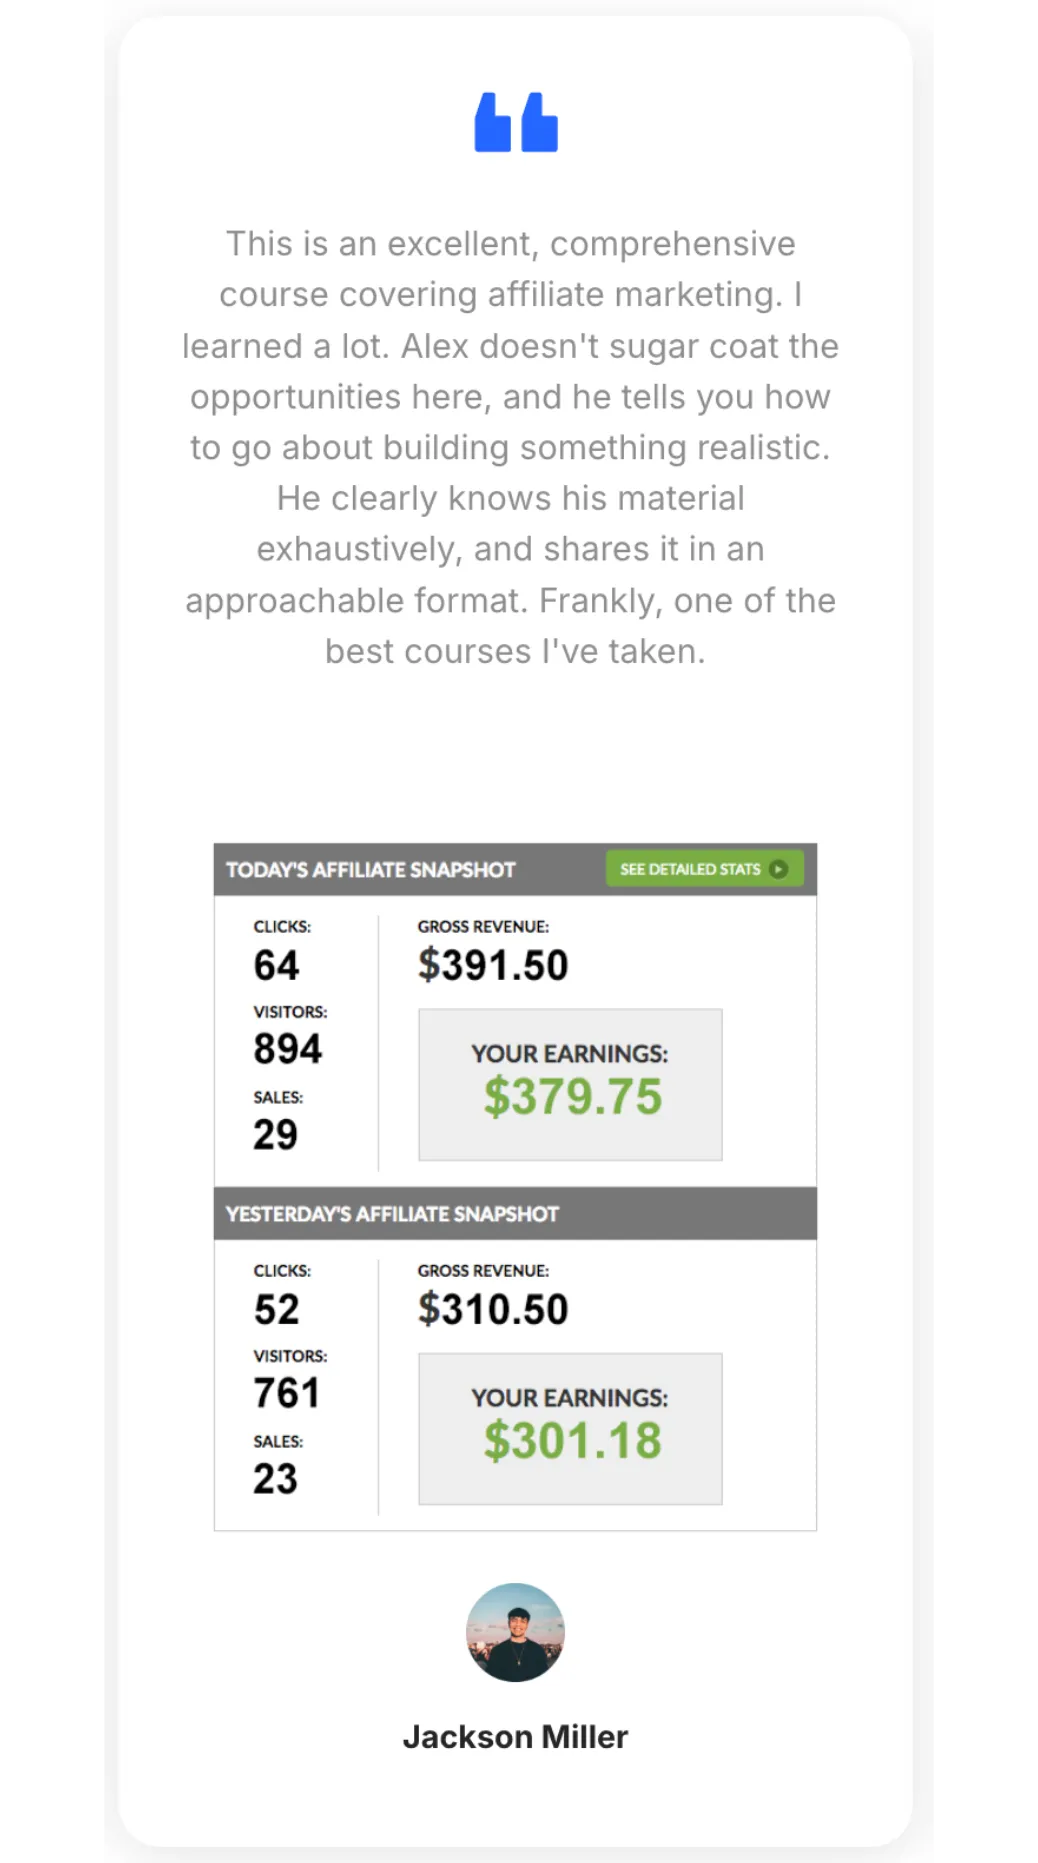1038x1863 pixels.
Task: Click the Today's Affiliate Snapshot header
Action: click(x=371, y=870)
